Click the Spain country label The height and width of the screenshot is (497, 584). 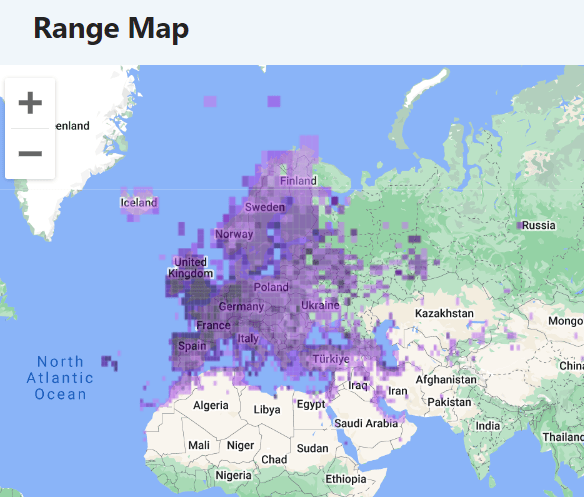(192, 346)
